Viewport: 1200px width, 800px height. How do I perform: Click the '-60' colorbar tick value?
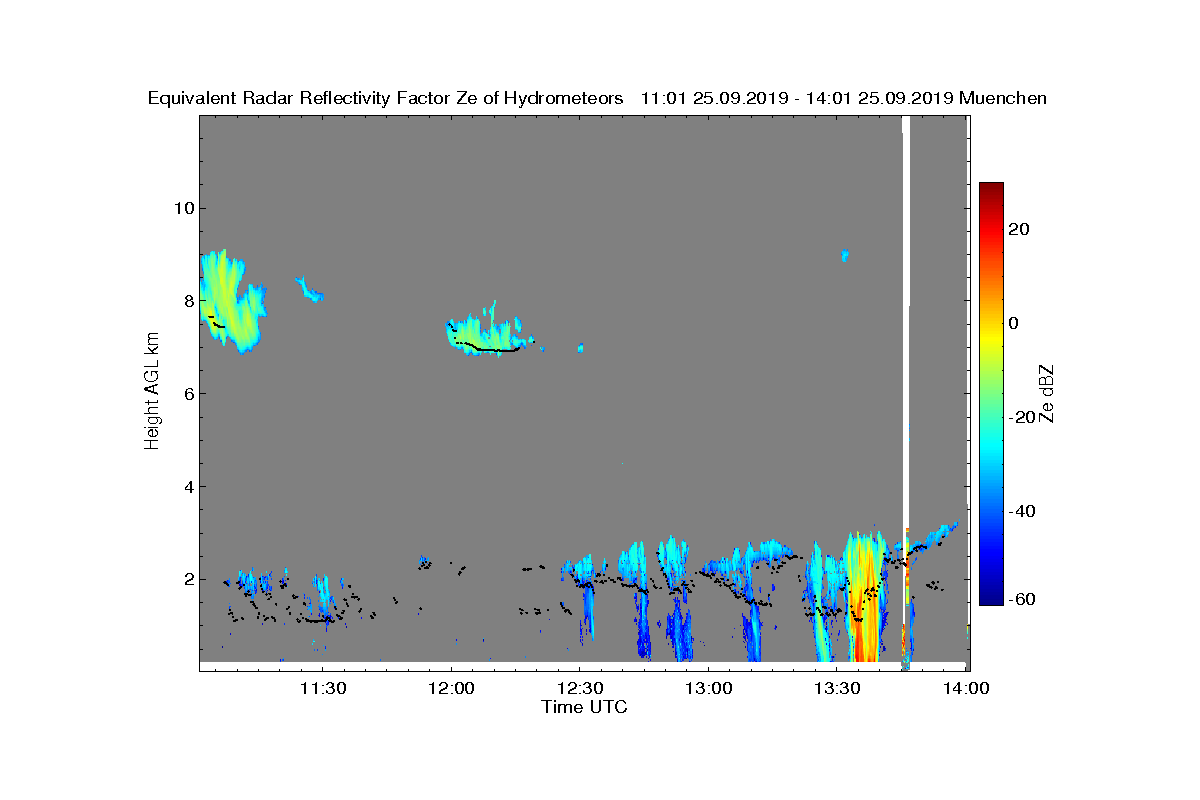(x=1023, y=599)
